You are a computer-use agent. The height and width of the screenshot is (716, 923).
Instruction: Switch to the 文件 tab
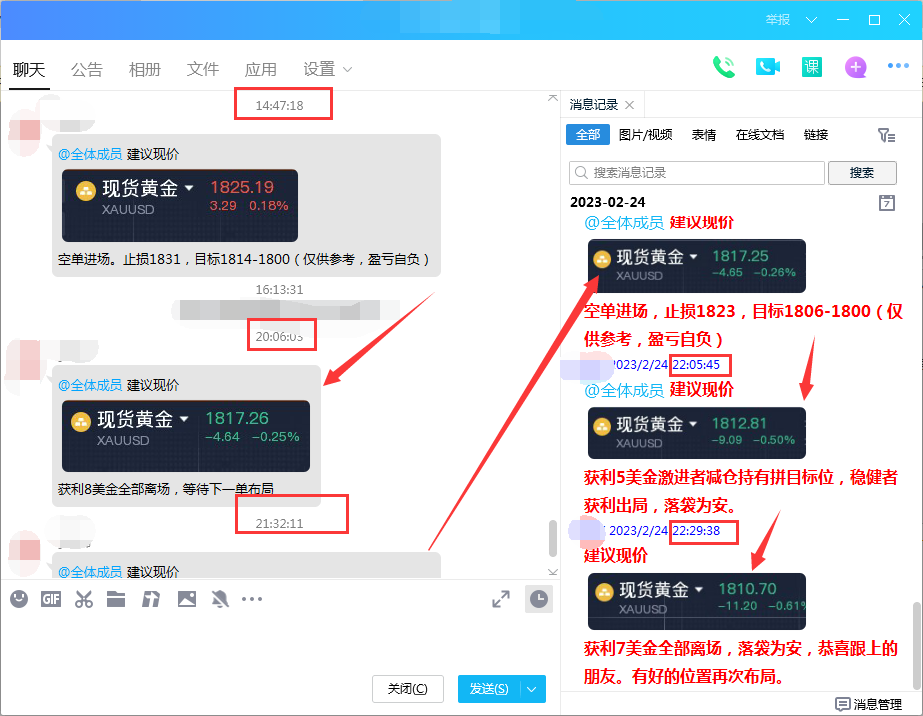click(203, 69)
